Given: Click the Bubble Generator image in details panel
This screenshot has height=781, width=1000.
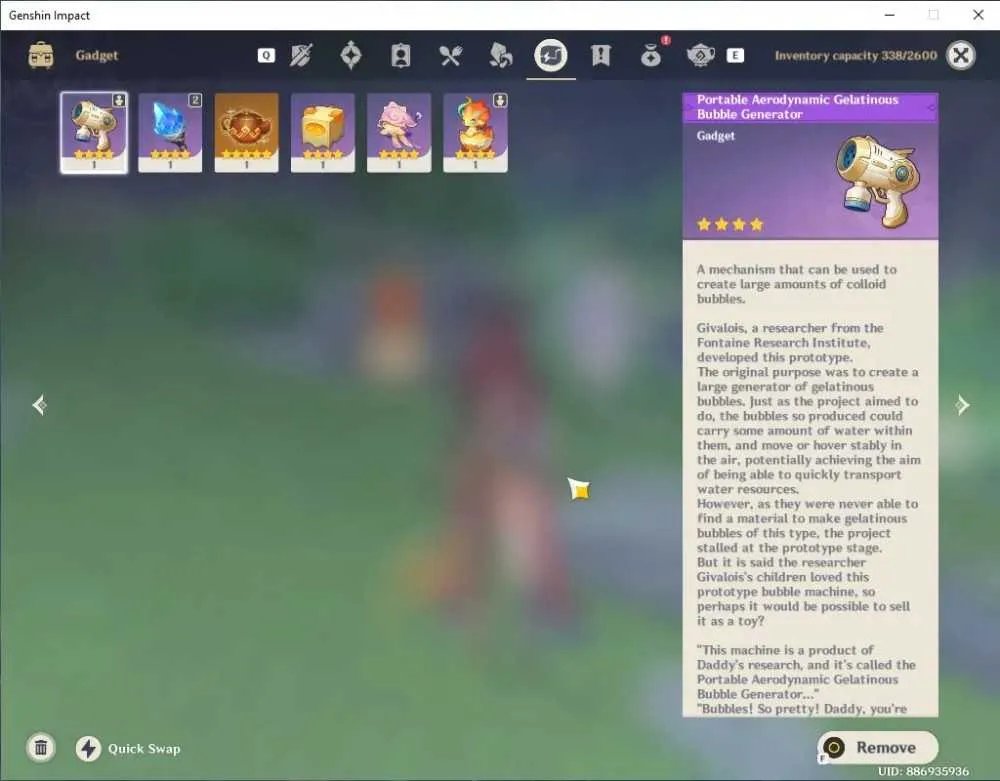Looking at the screenshot, I should pos(878,181).
